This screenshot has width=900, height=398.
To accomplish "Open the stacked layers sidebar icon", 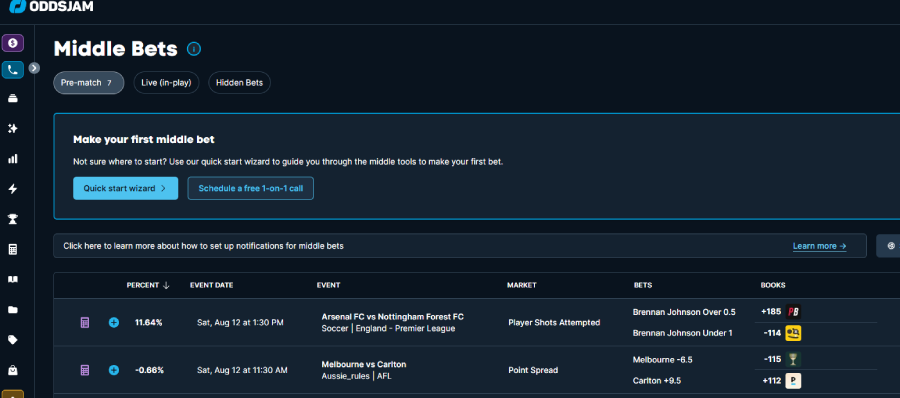I will click(13, 98).
